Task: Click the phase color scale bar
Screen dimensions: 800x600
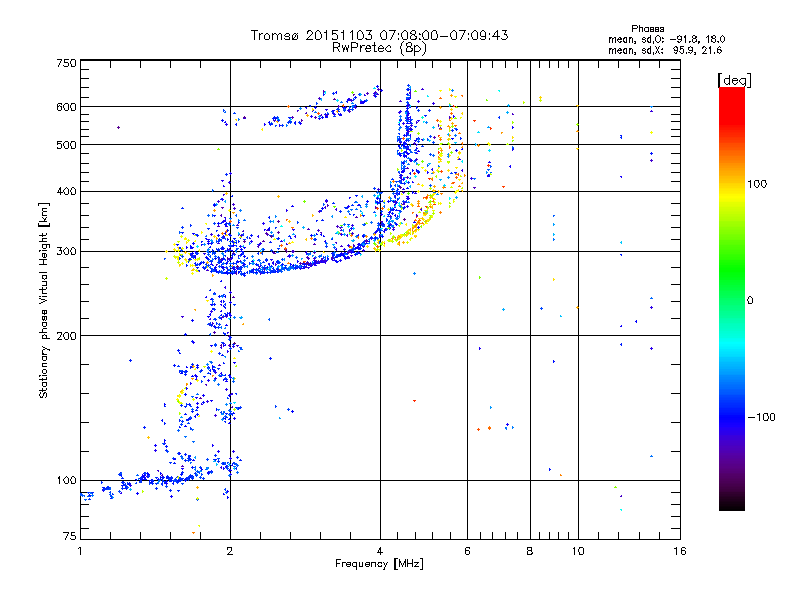Action: tap(732, 299)
